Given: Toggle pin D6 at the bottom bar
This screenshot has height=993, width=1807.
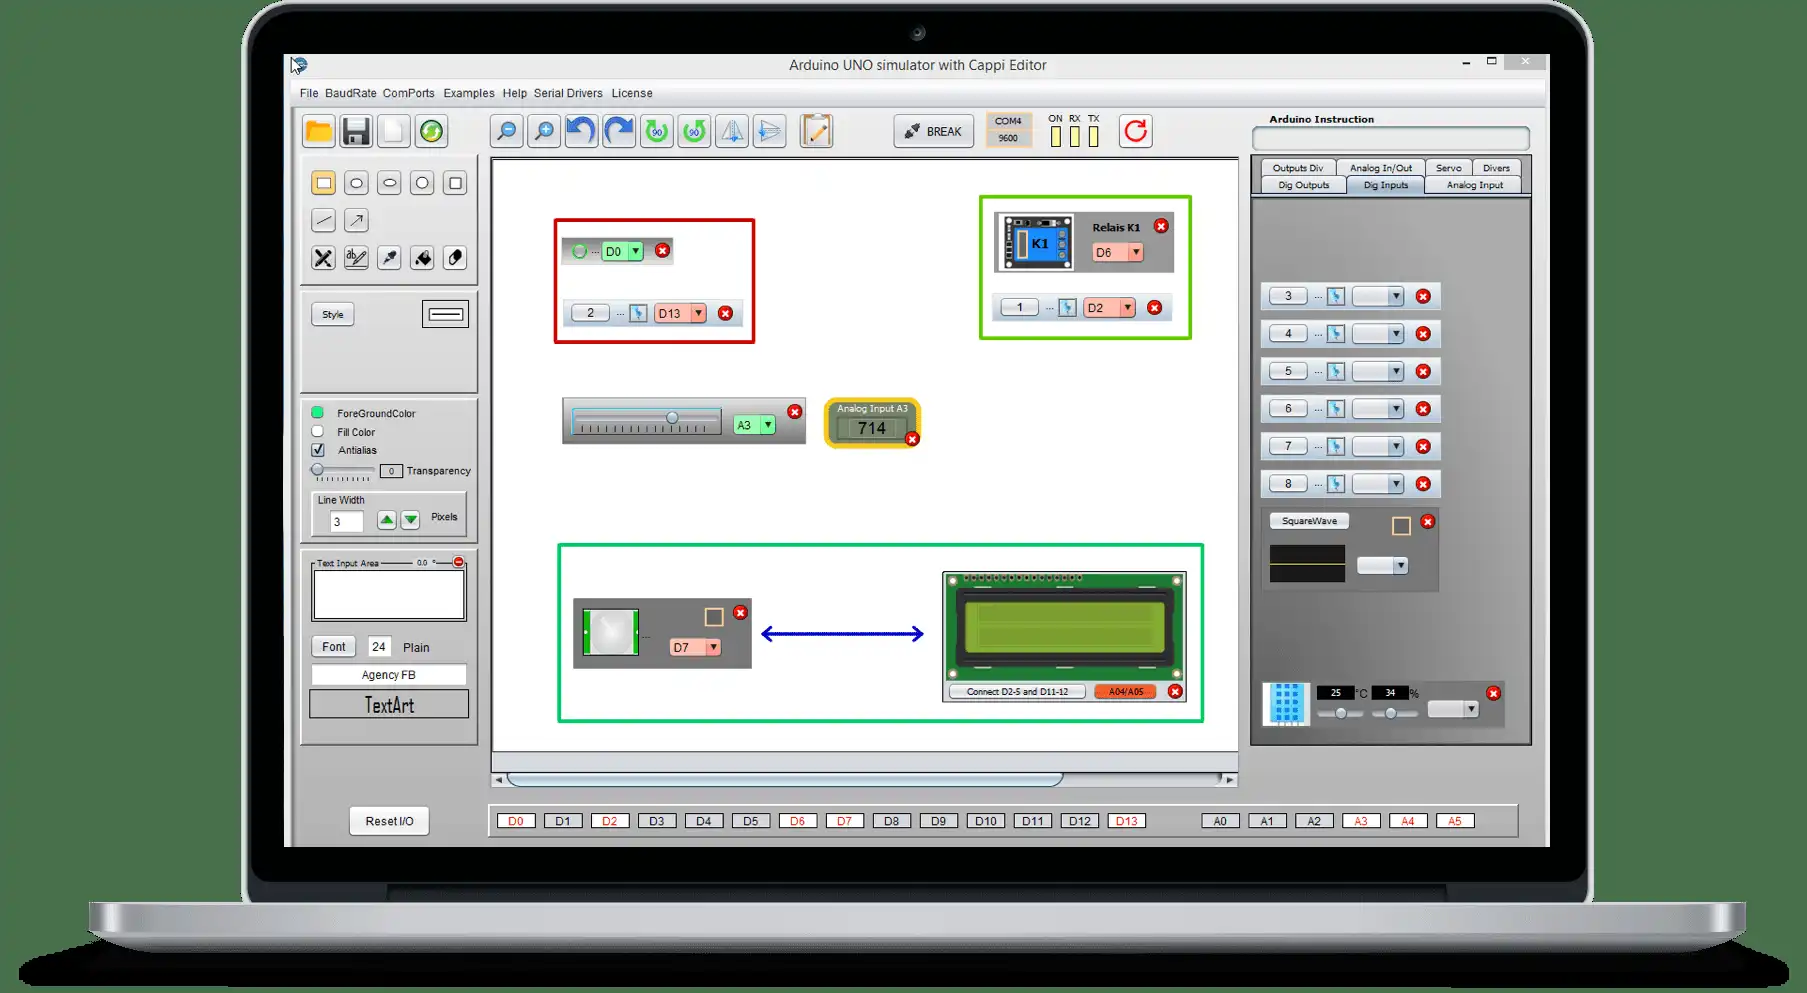Looking at the screenshot, I should [798, 821].
